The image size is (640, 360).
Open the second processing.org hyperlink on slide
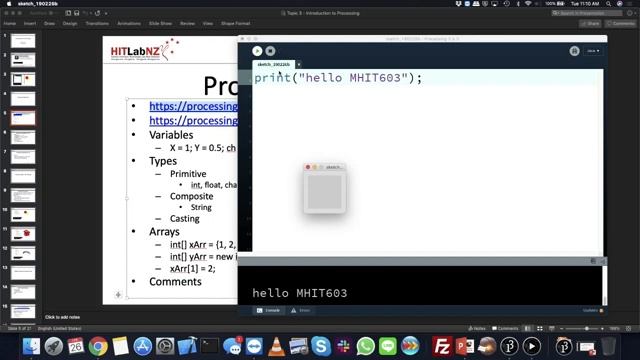click(193, 121)
